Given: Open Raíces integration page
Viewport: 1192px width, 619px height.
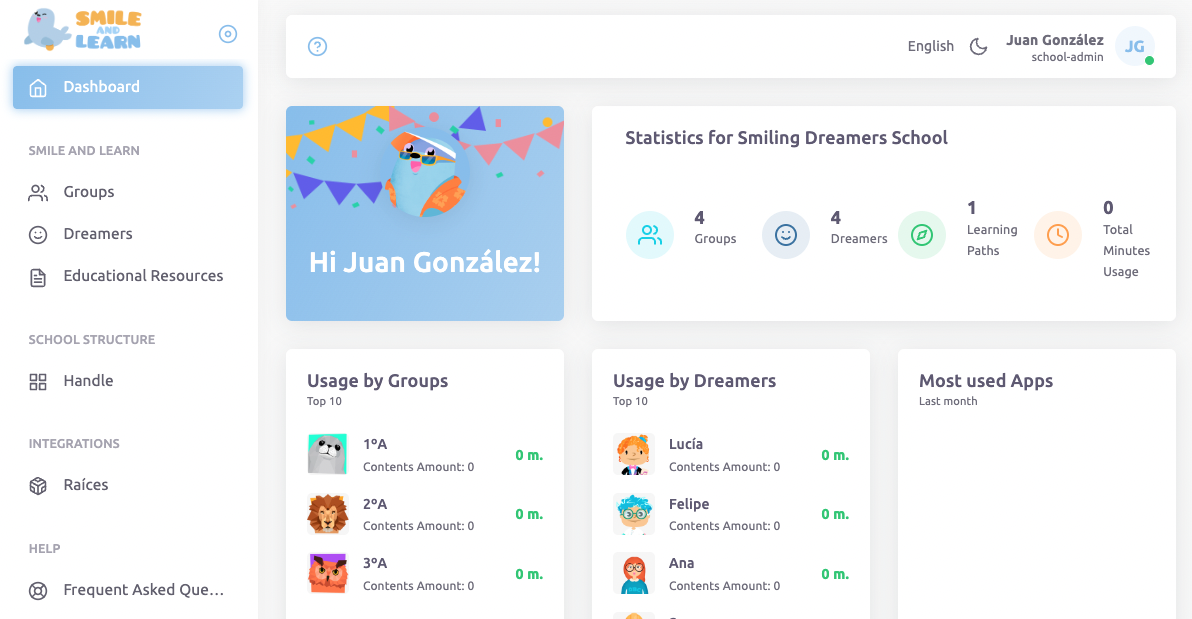Looking at the screenshot, I should click(86, 485).
